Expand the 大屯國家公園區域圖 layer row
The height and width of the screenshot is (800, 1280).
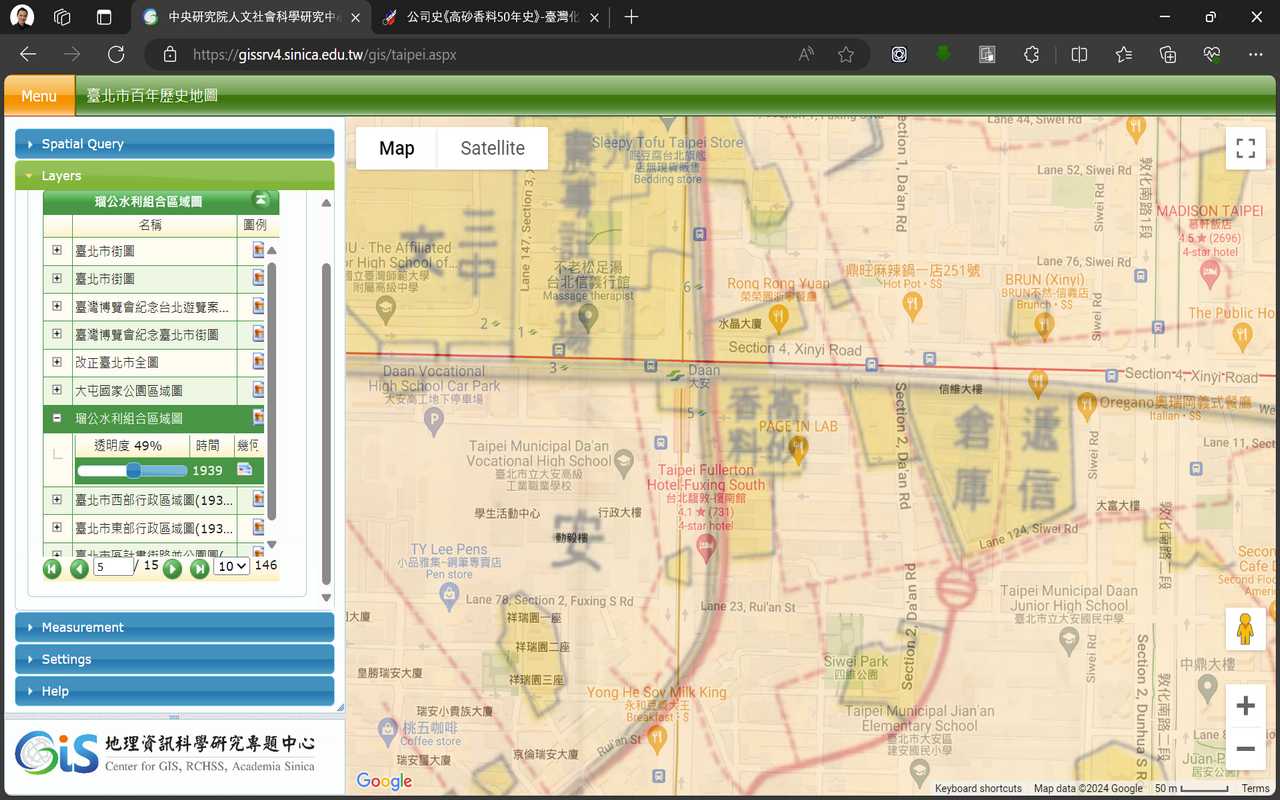(57, 390)
